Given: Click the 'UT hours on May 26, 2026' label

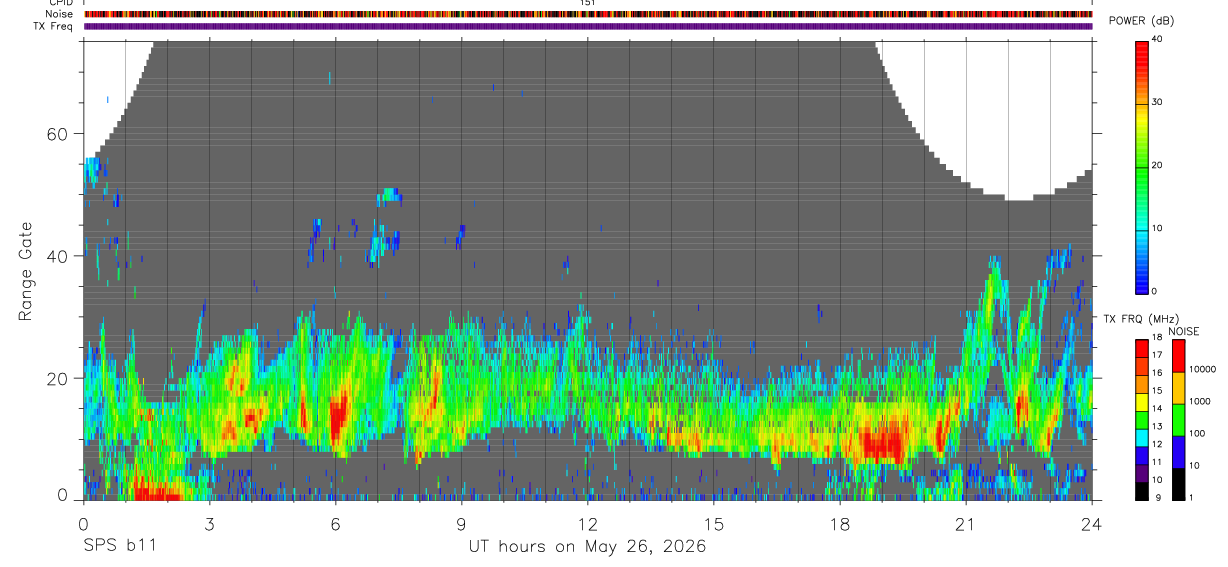Looking at the screenshot, I should 587,547.
